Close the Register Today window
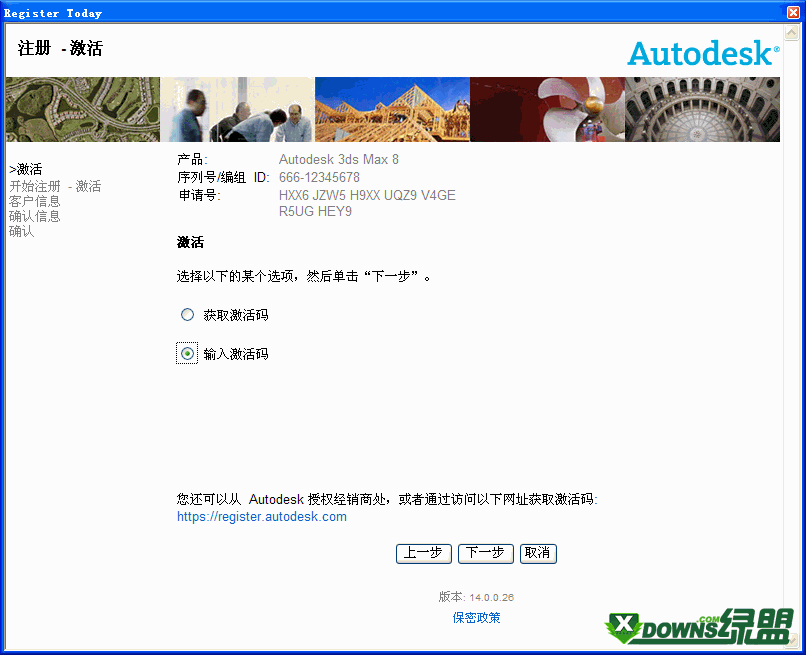806x655 pixels. pyautogui.click(x=794, y=12)
